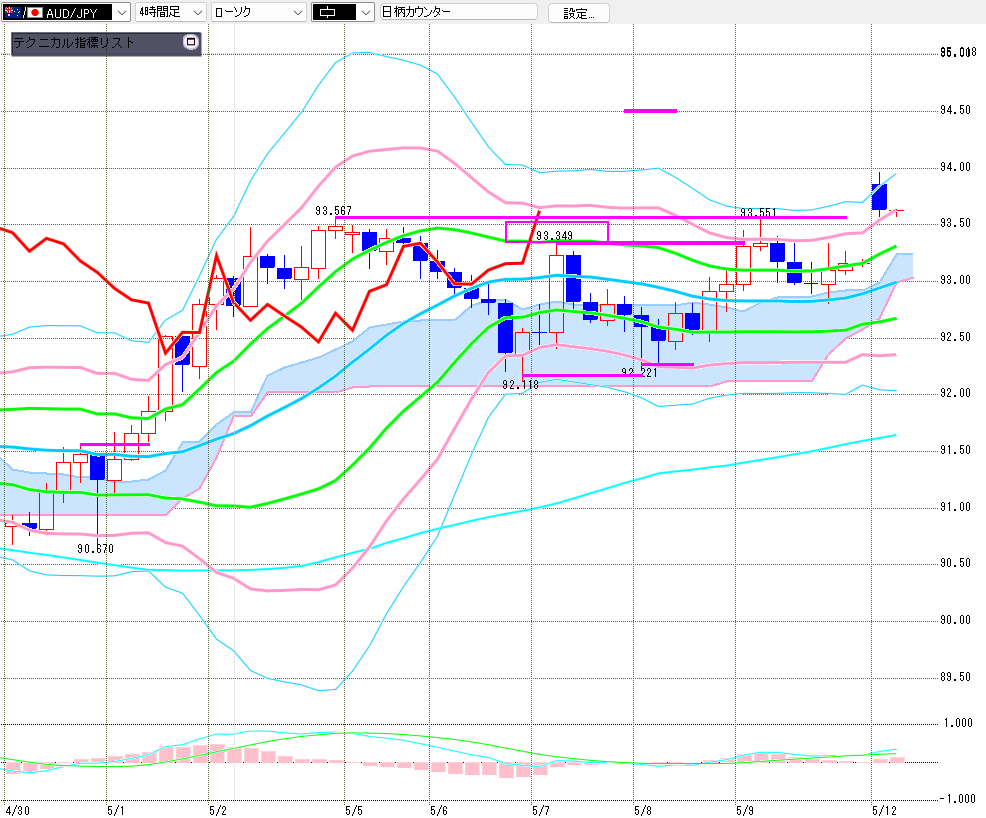Viewport: 986px width, 818px height.
Task: Click the 日柄カウンター field
Action: pyautogui.click(x=458, y=12)
